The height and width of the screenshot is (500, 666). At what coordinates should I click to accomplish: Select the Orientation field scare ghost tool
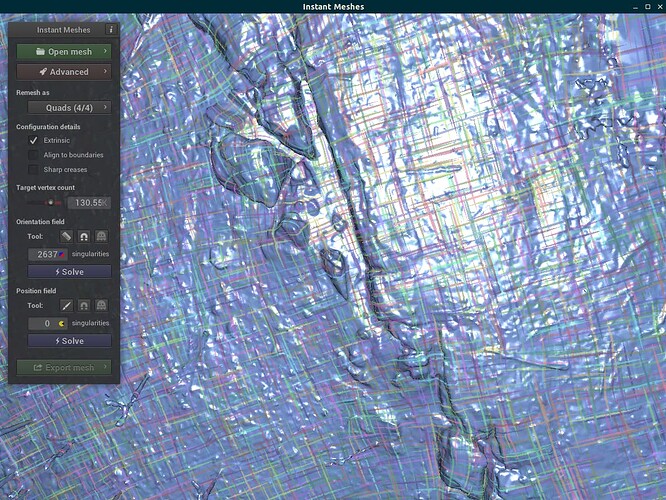pos(101,236)
